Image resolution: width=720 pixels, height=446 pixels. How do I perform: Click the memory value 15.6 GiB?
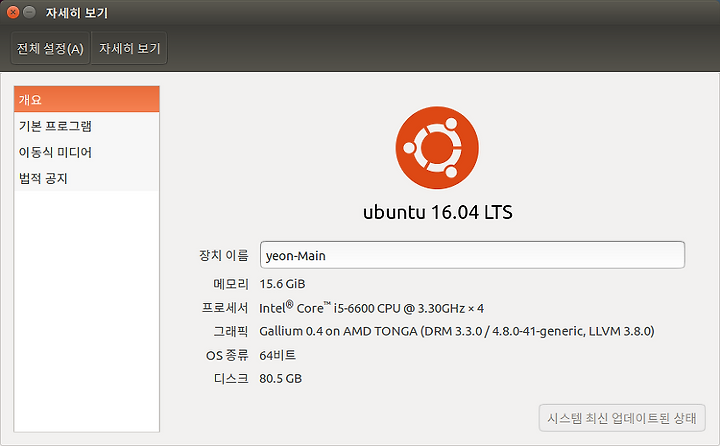click(282, 284)
